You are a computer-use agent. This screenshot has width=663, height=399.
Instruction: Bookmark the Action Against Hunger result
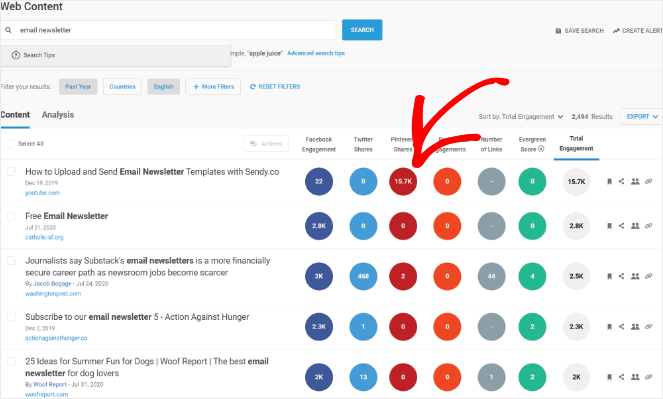609,326
